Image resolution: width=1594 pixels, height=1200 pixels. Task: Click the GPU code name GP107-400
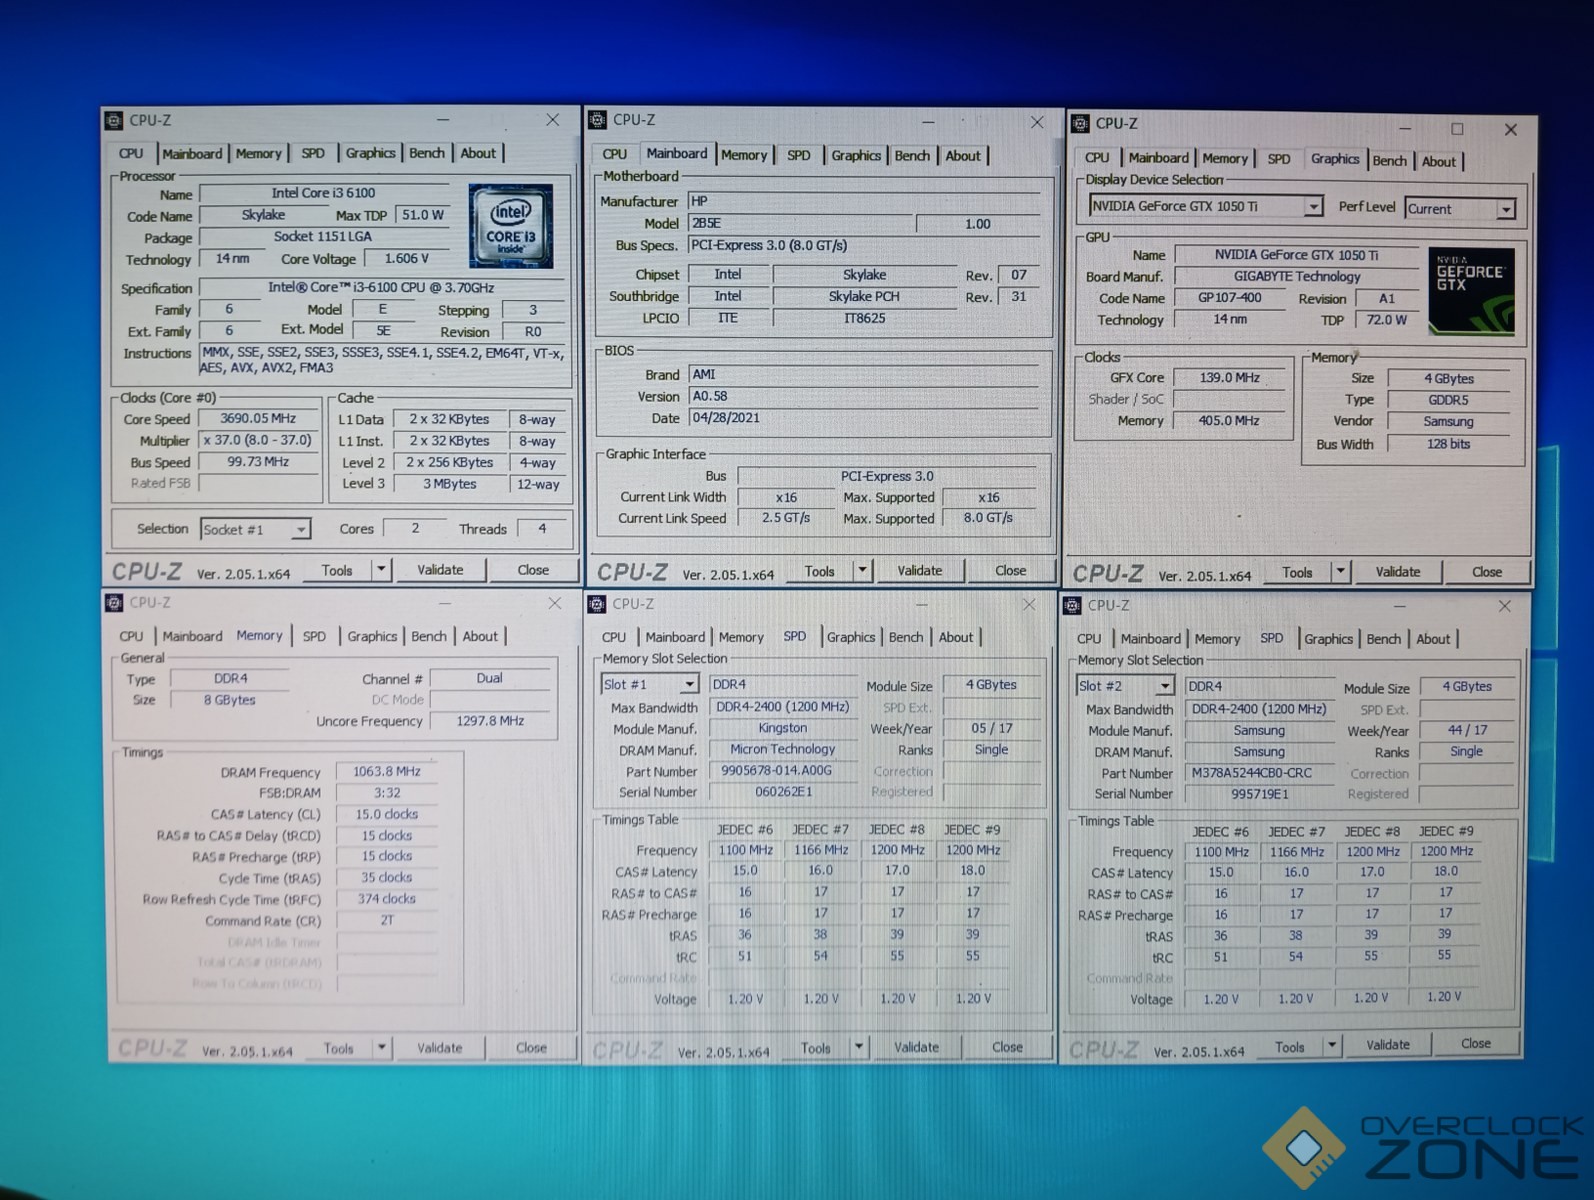coord(1229,298)
